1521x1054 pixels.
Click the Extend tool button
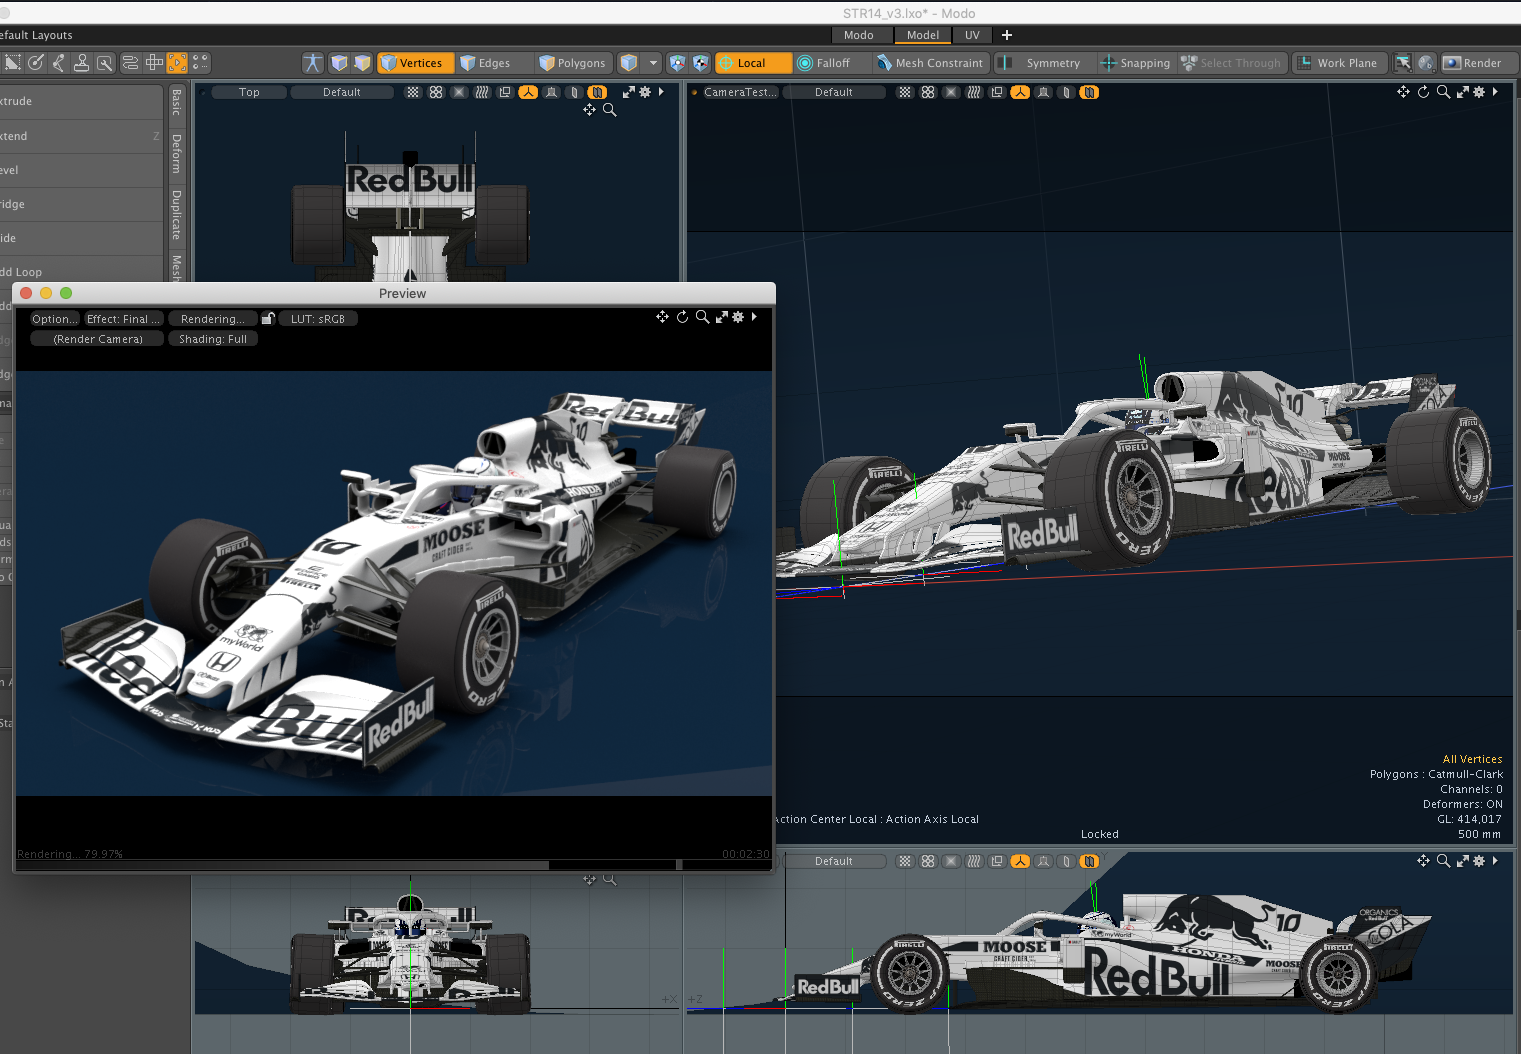(81, 136)
